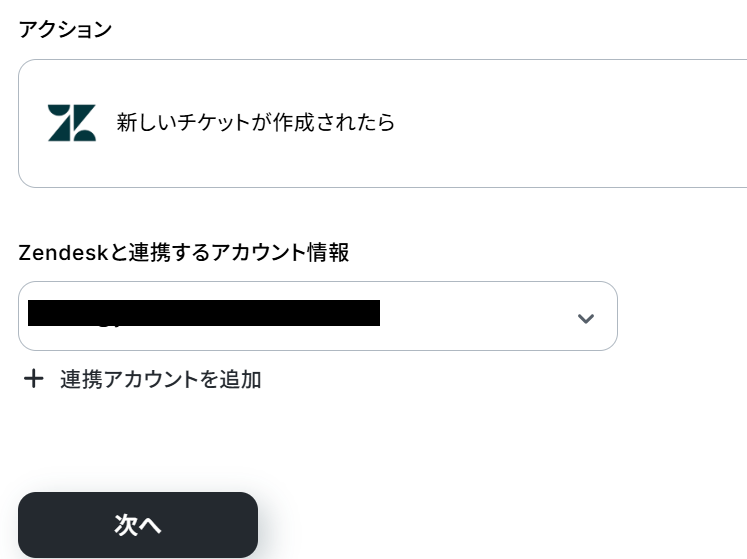747x559 pixels.
Task: Click the アクション section label
Action: (x=65, y=29)
